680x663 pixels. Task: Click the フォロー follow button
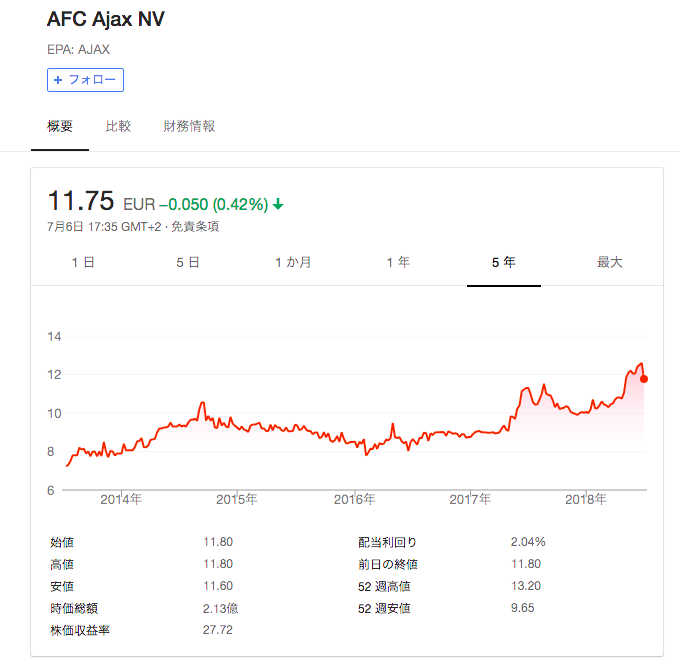[85, 80]
